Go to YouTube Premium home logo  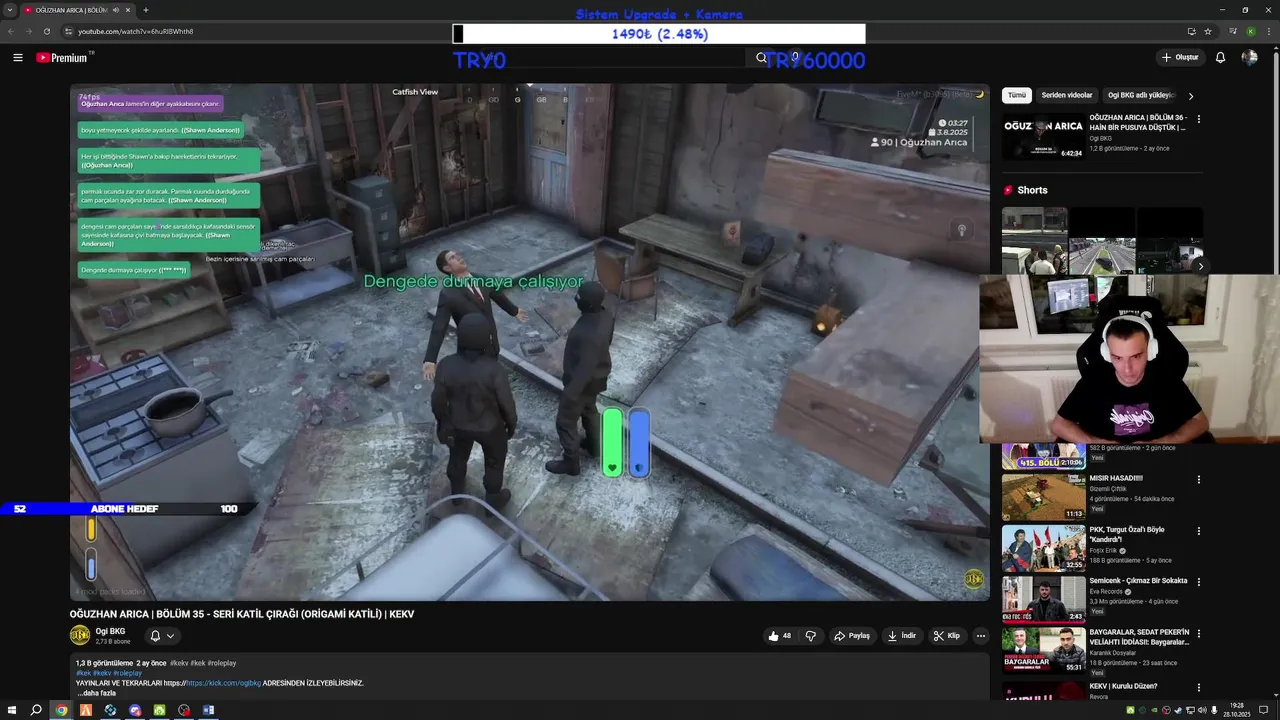(x=62, y=57)
